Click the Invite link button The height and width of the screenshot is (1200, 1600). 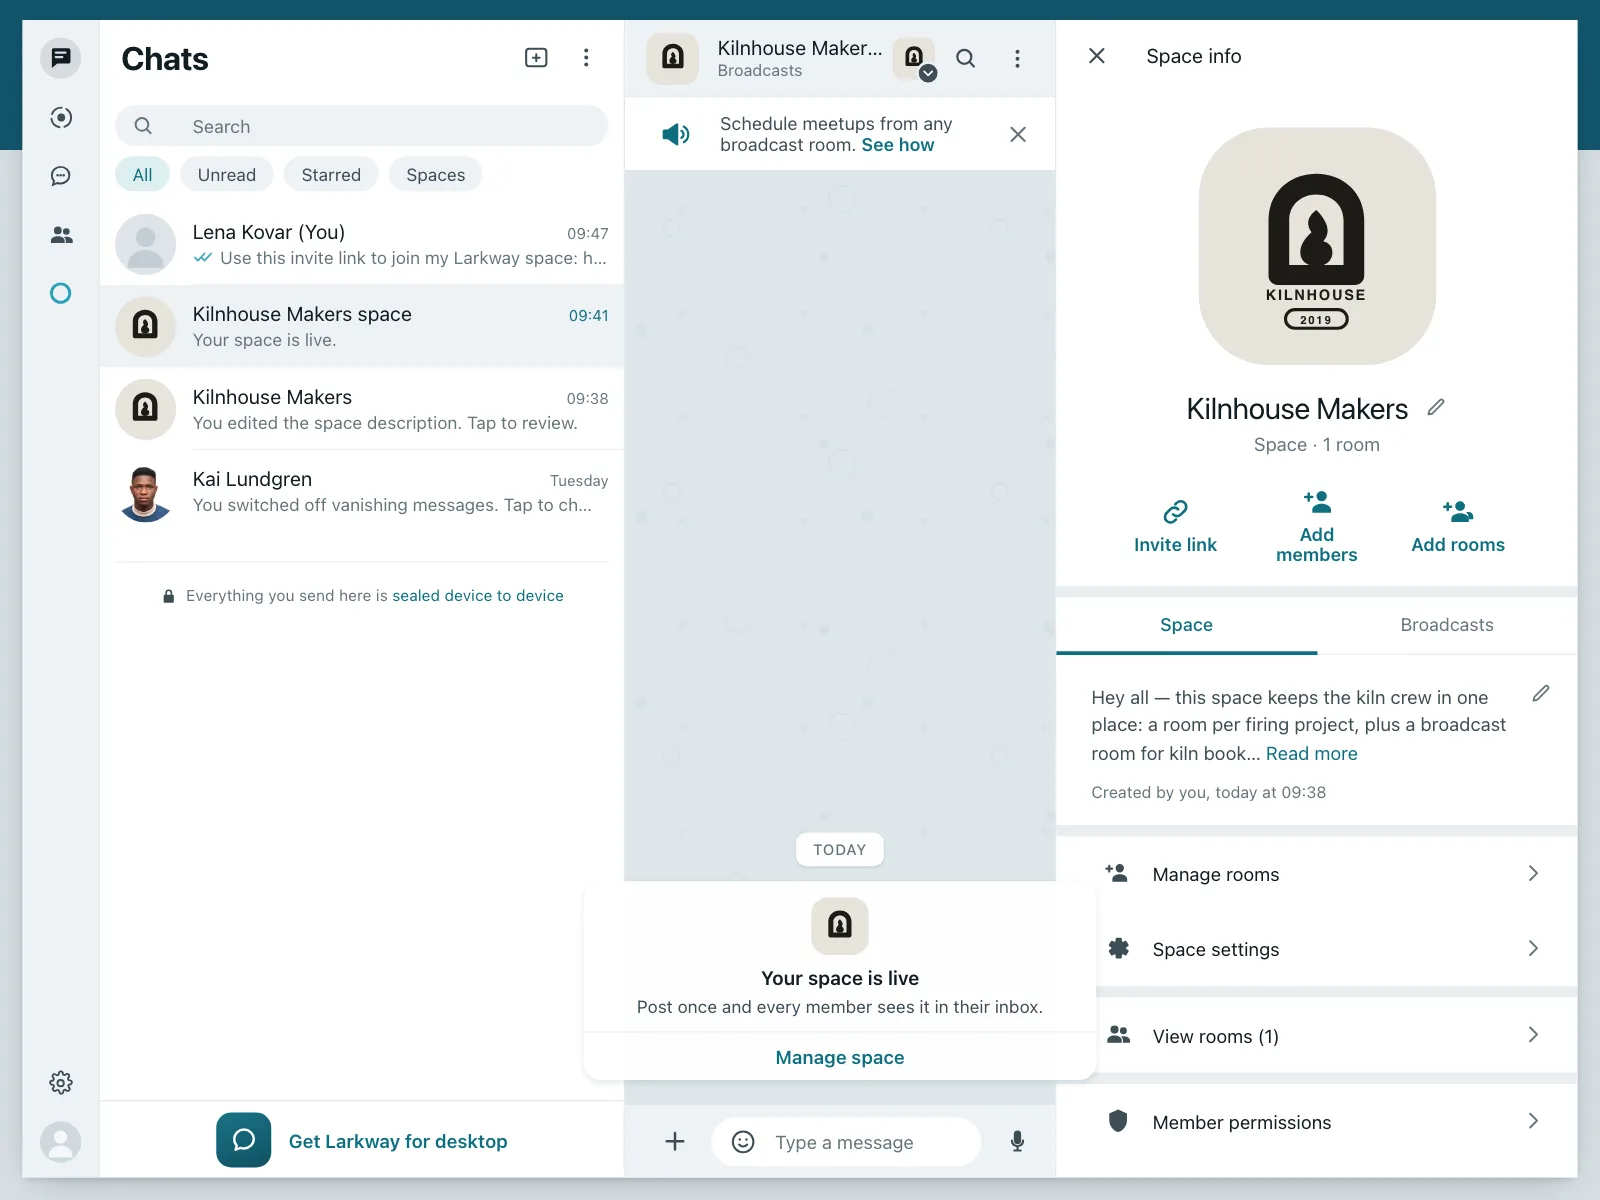(x=1175, y=526)
